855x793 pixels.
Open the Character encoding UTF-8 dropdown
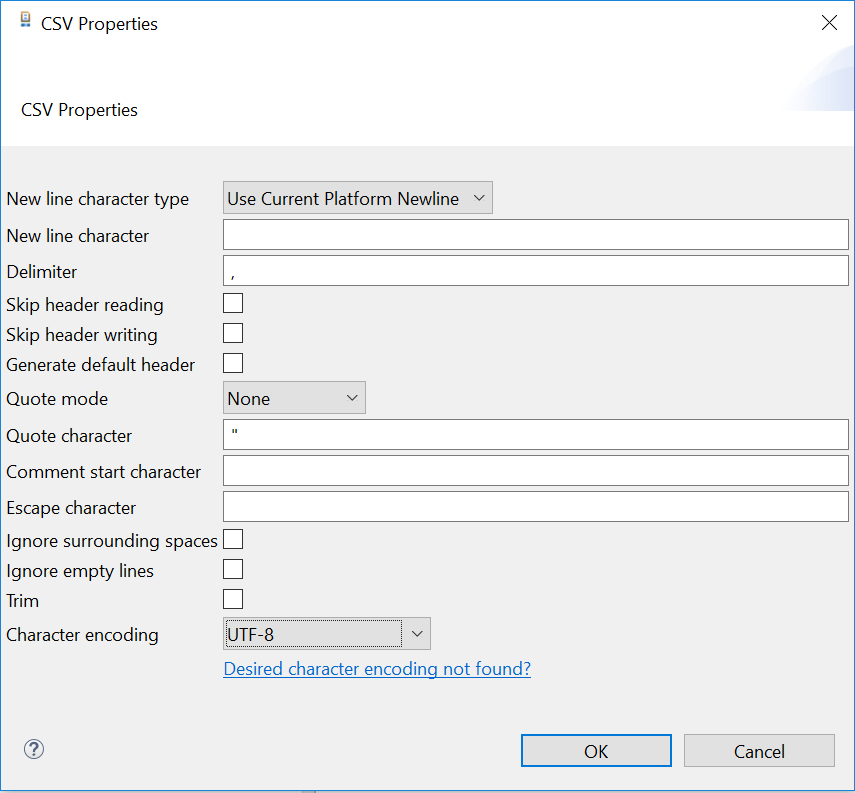(x=327, y=634)
